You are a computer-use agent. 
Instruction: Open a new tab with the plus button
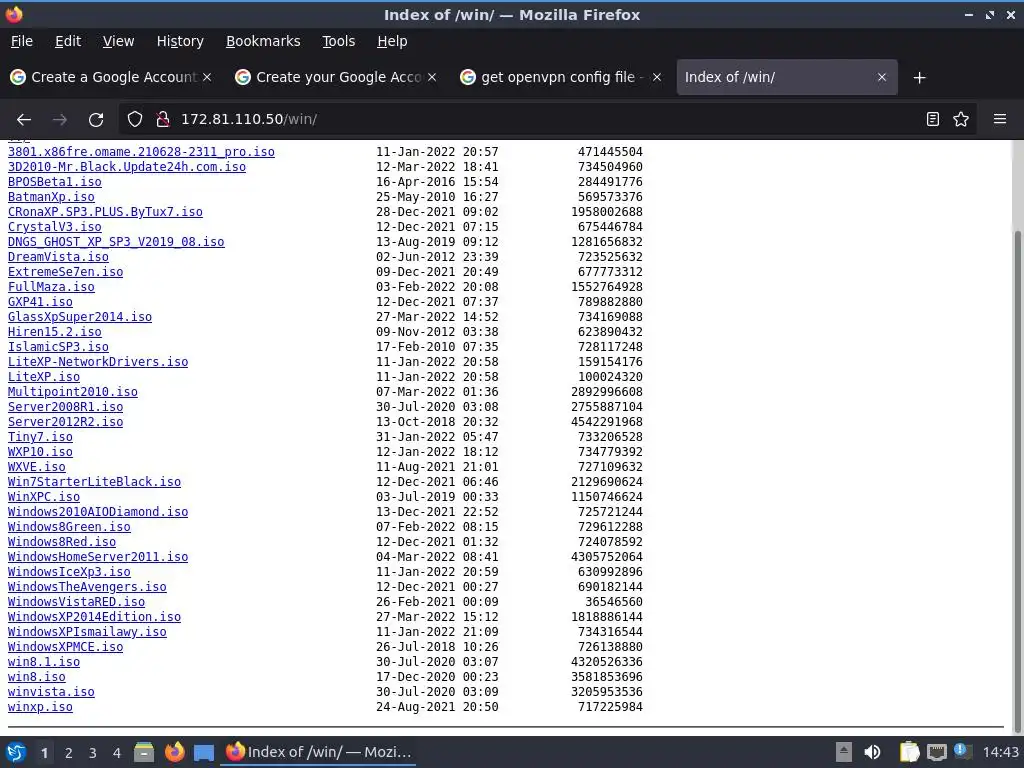(x=920, y=78)
